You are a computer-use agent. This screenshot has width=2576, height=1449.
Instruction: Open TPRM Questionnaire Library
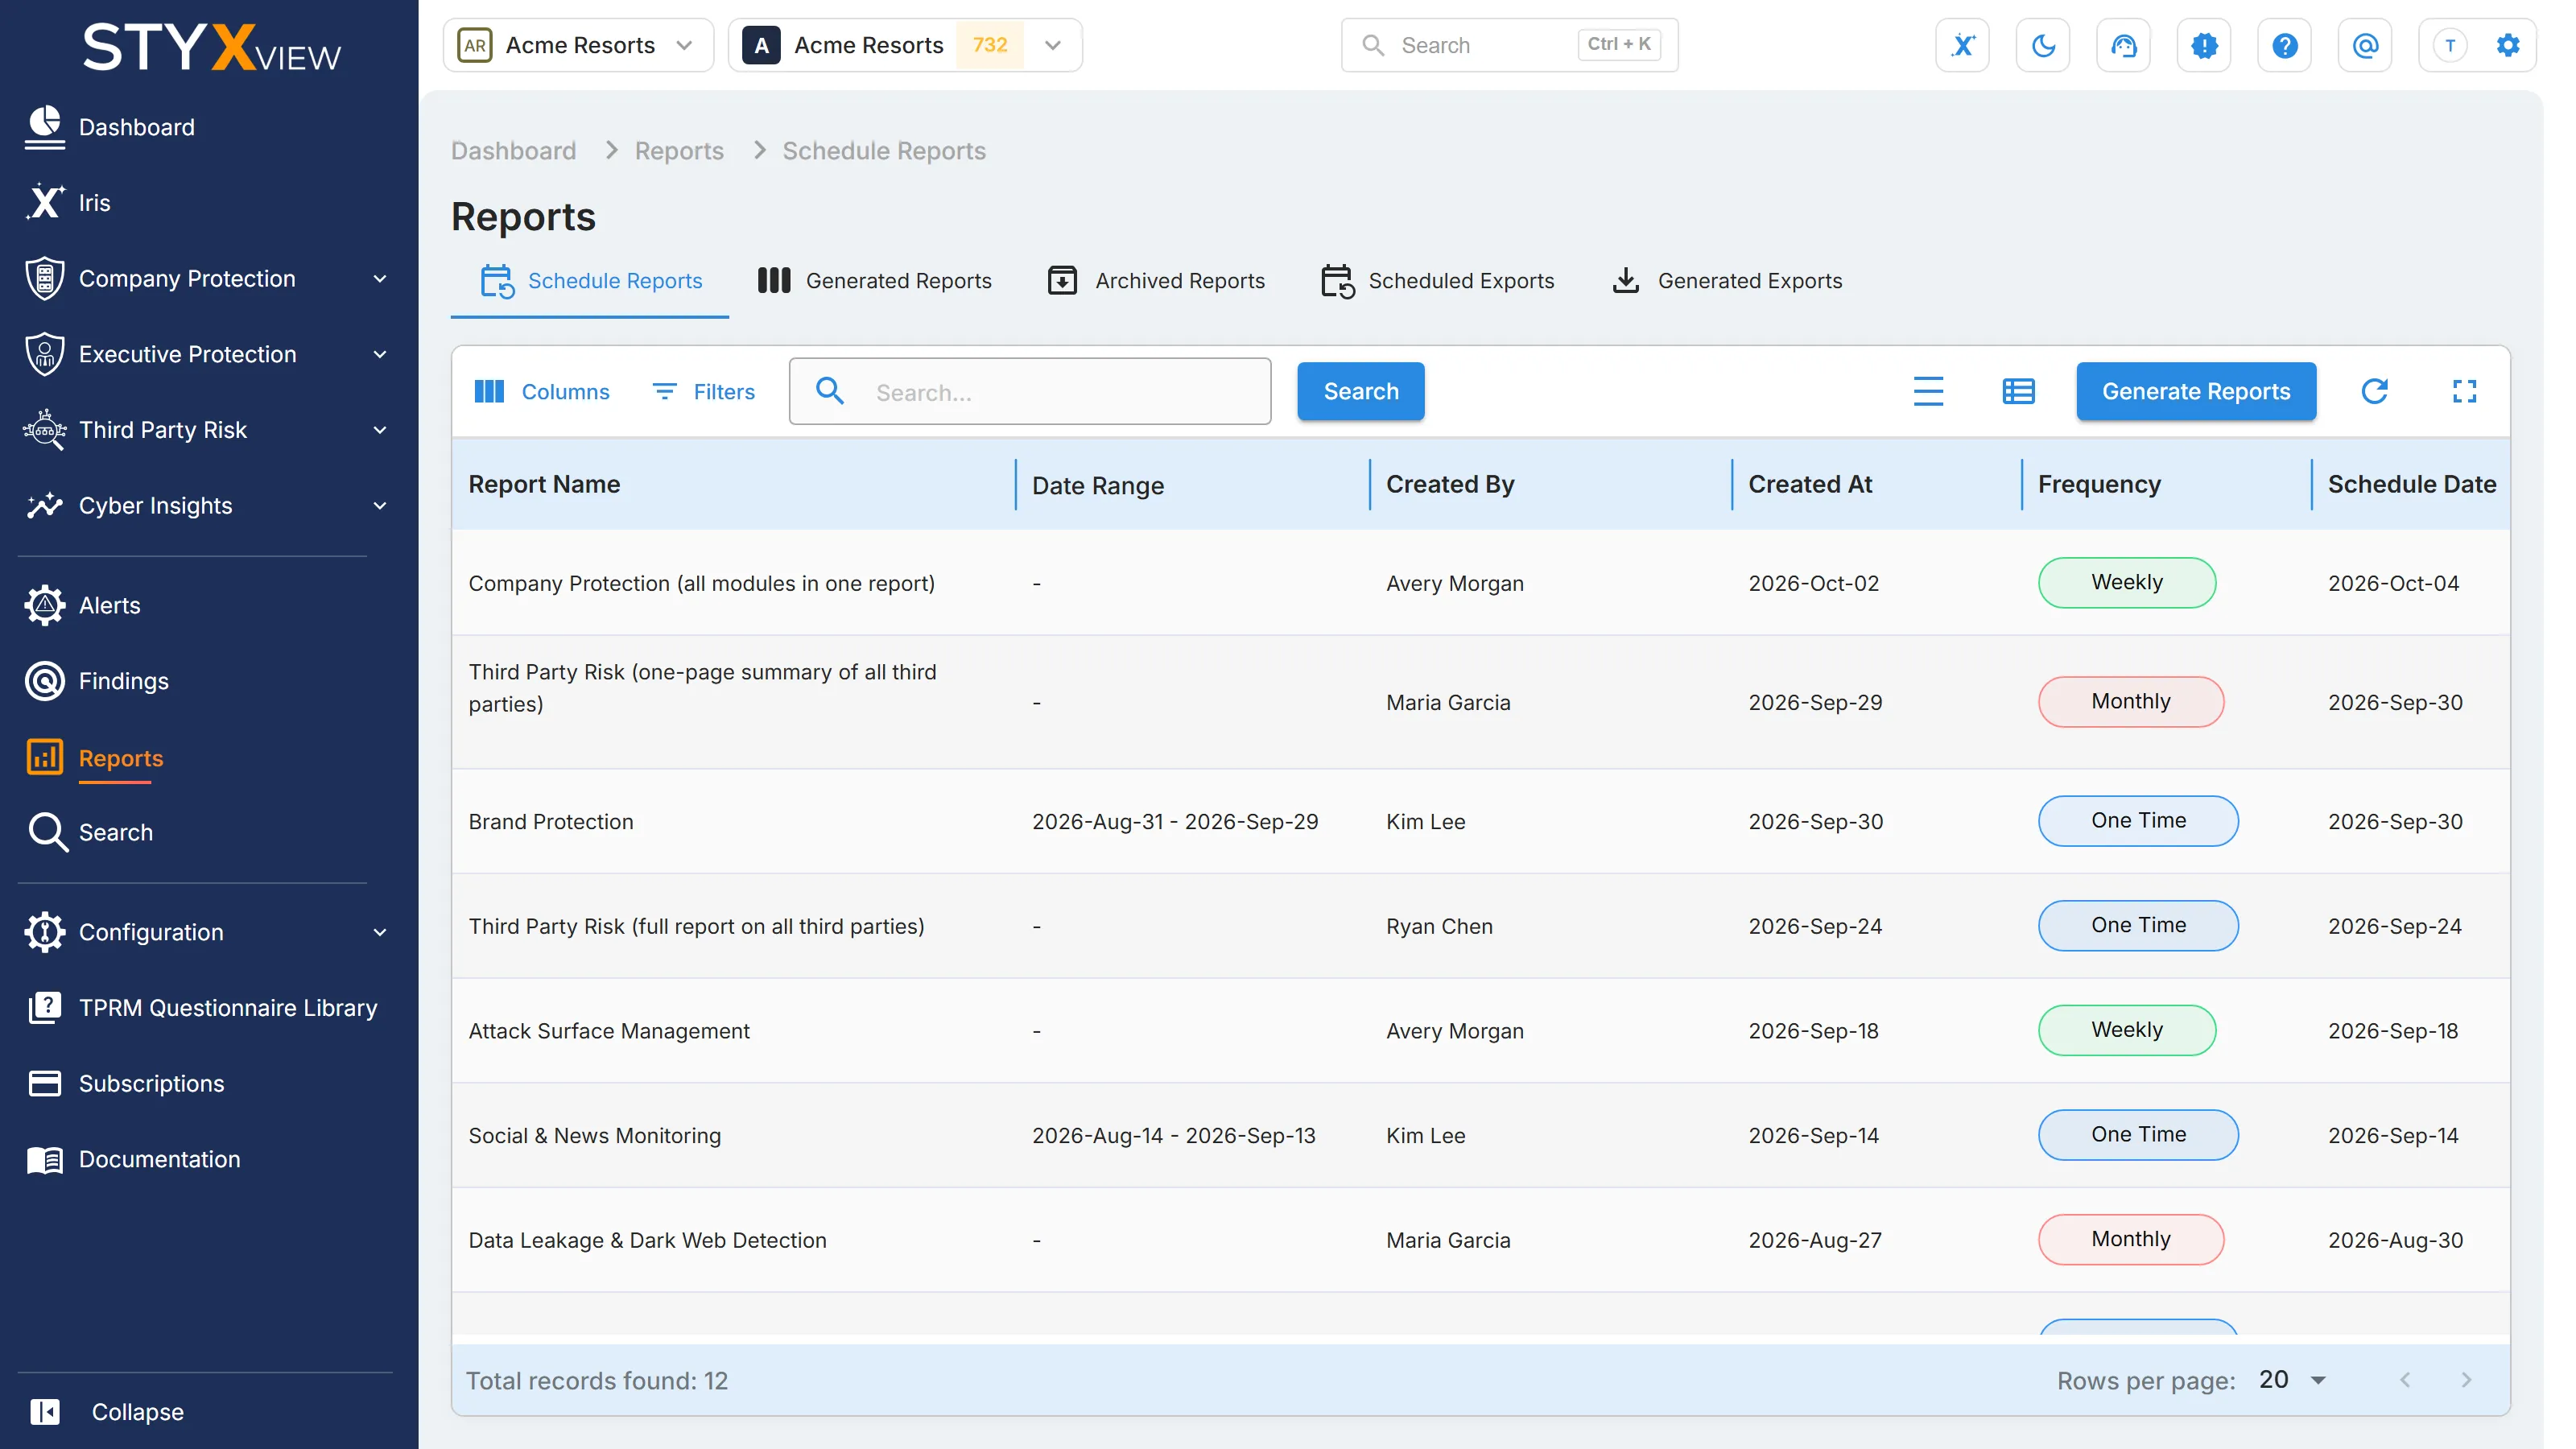pyautogui.click(x=228, y=1007)
